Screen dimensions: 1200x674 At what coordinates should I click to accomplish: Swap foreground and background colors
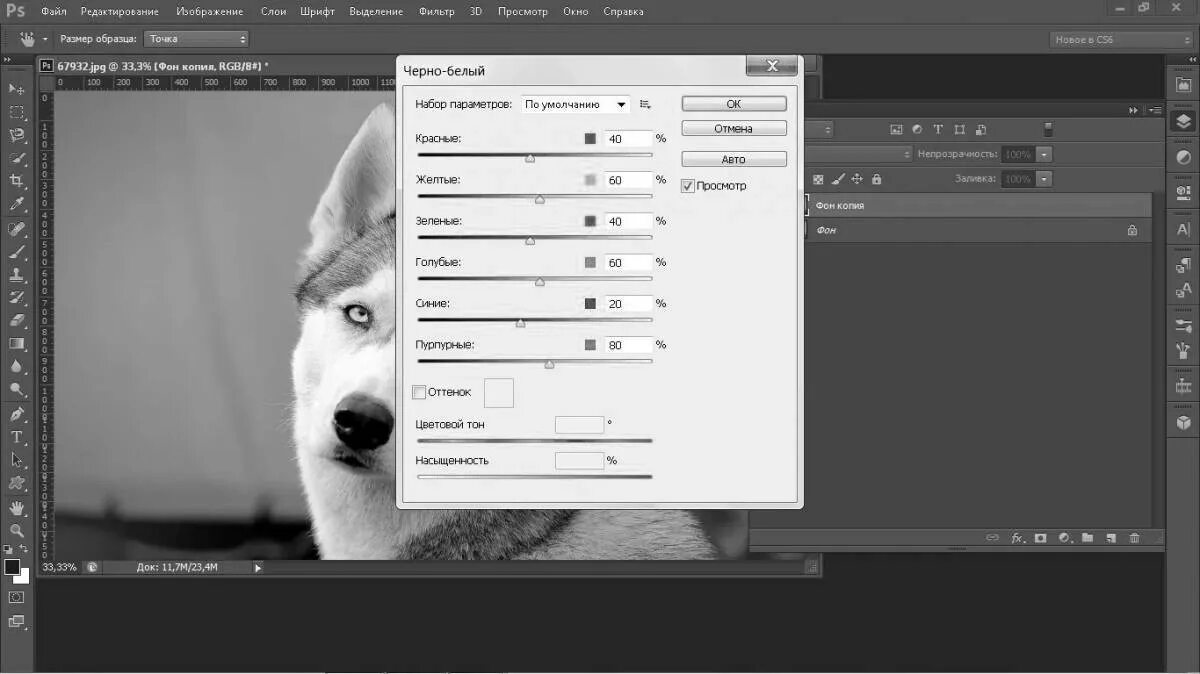click(25, 549)
